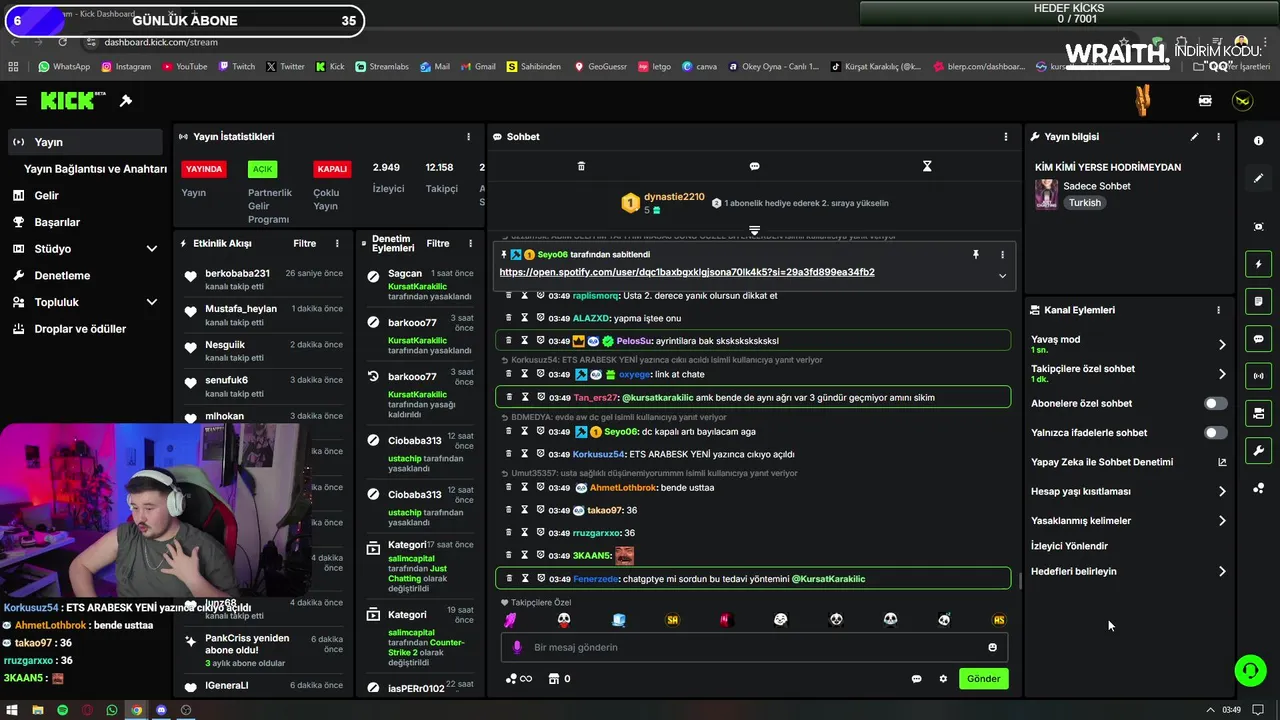Screen dimensions: 1280x720
Task: Click the YAYINDA status badge
Action: (204, 169)
